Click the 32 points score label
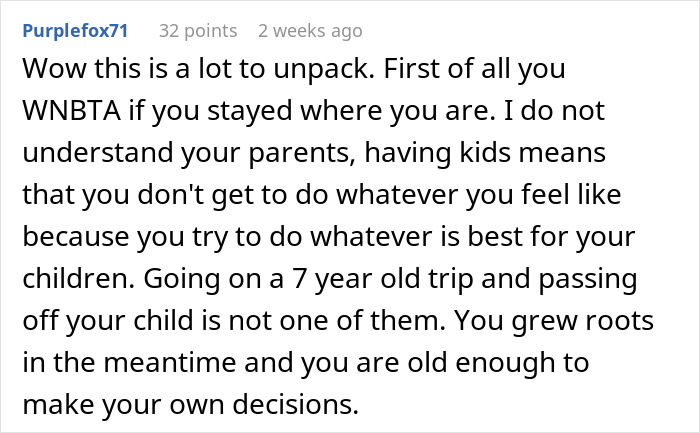The height and width of the screenshot is (433, 700). tap(196, 30)
